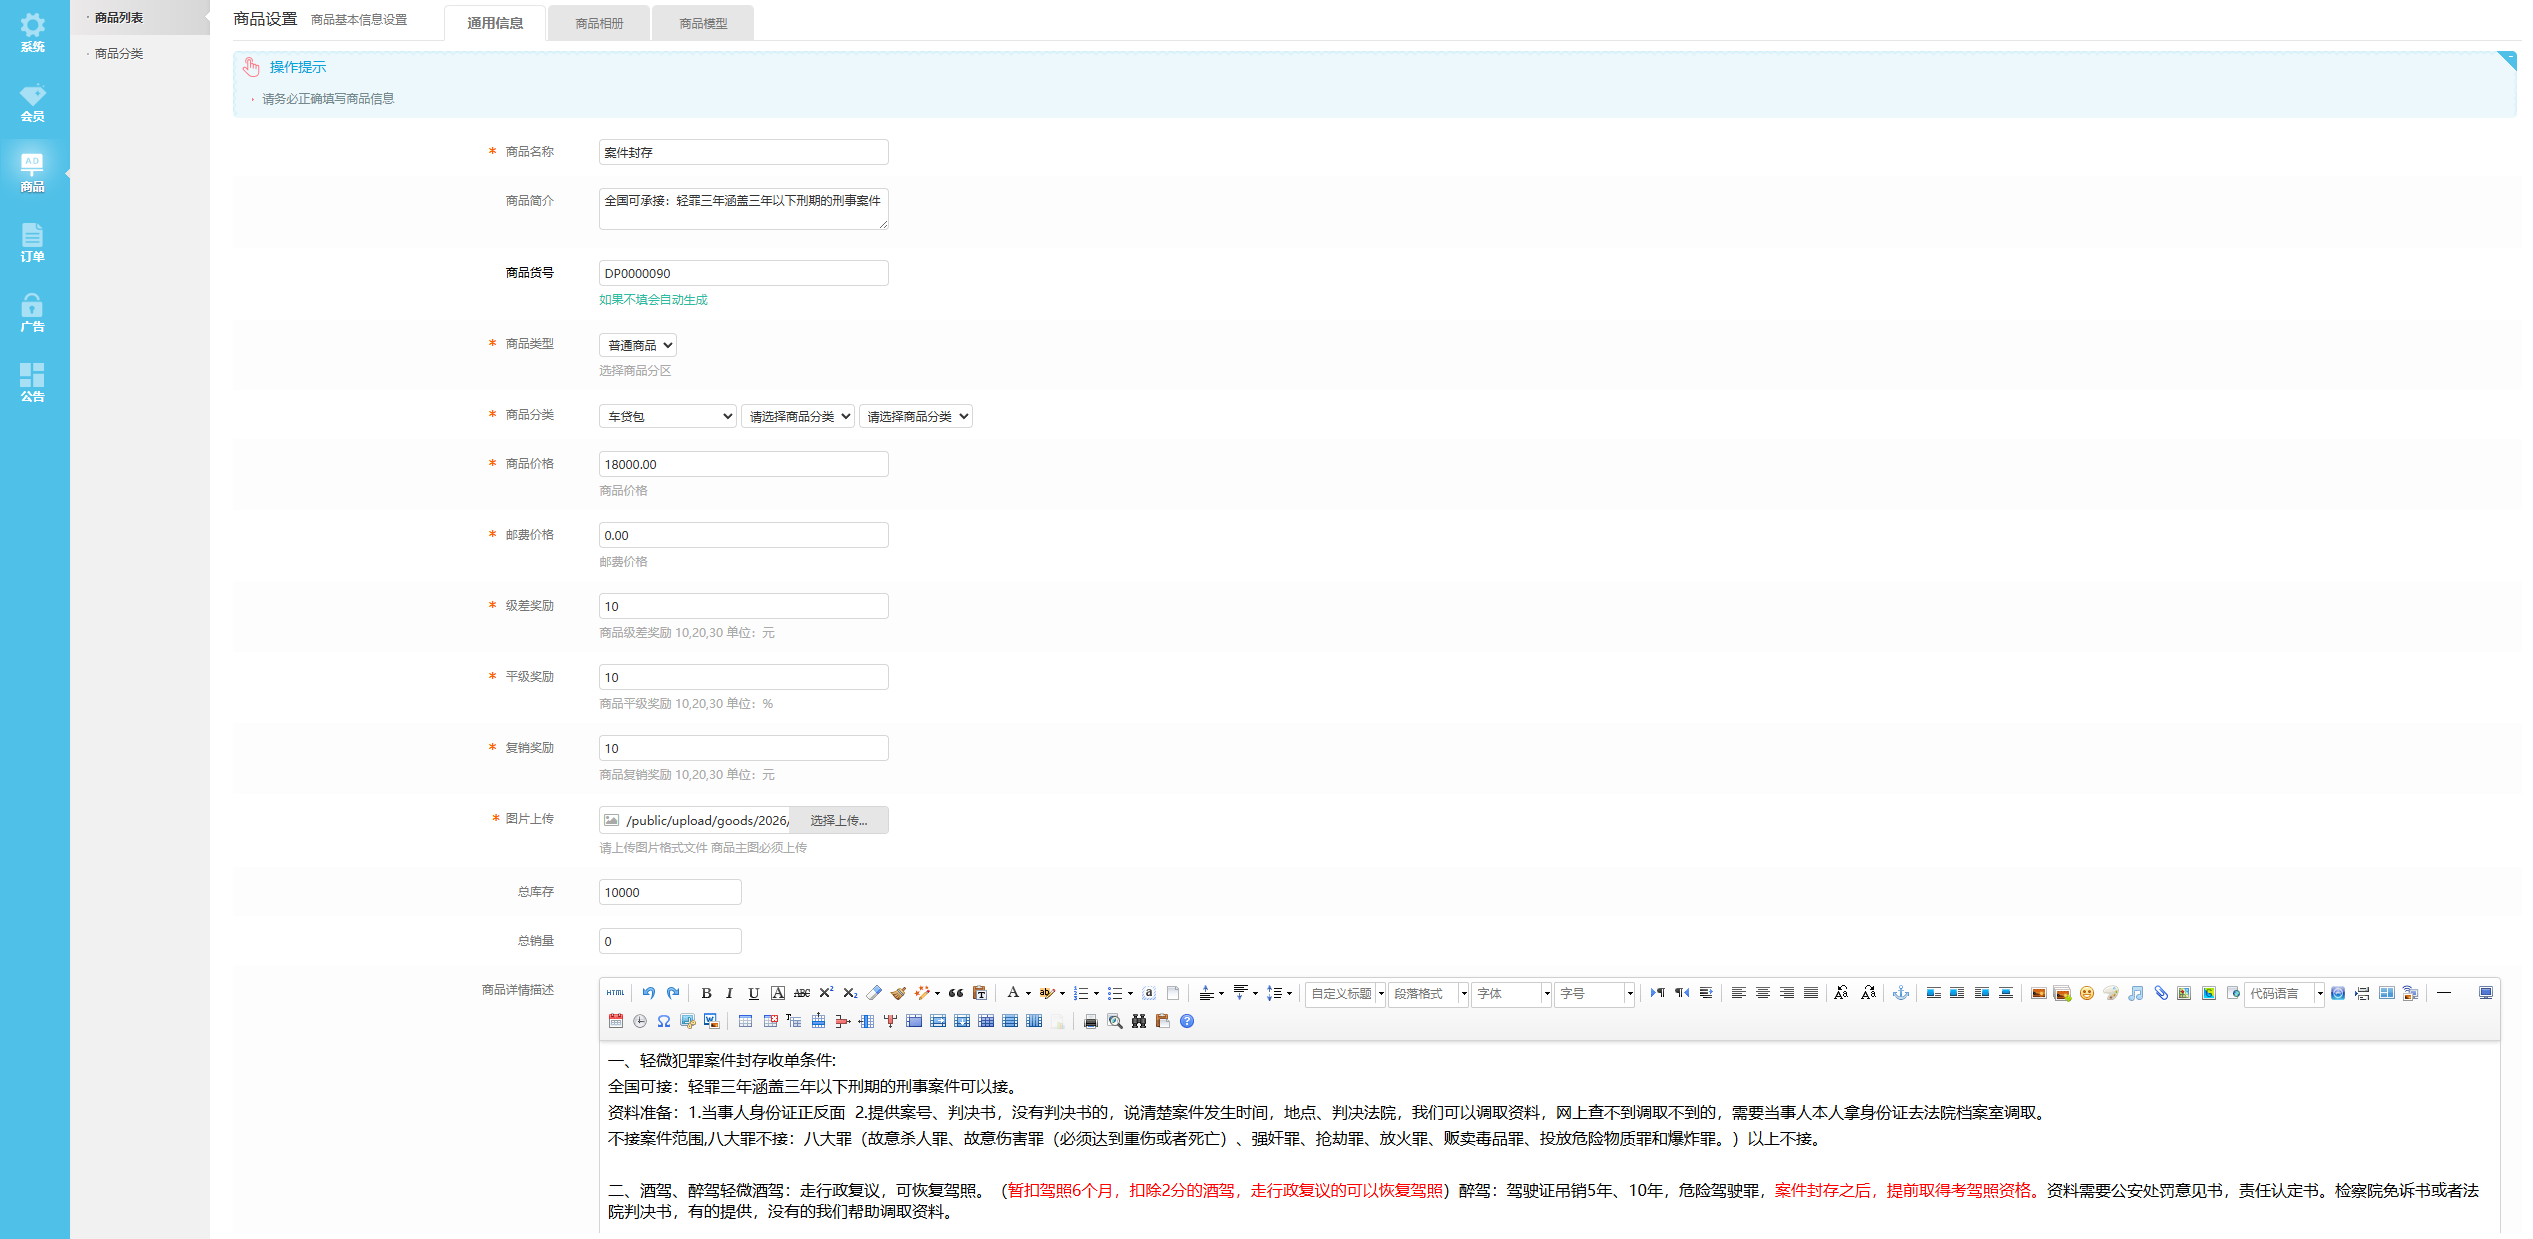Click the music note insert icon
The image size is (2533, 1239).
coord(2135,993)
